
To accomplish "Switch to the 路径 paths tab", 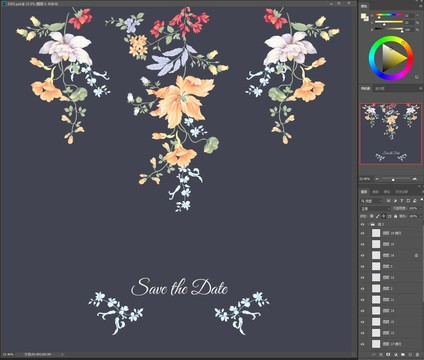I will pos(387,192).
